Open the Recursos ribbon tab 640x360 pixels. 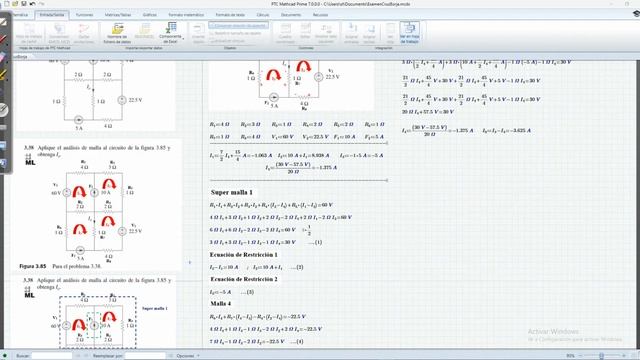click(320, 15)
